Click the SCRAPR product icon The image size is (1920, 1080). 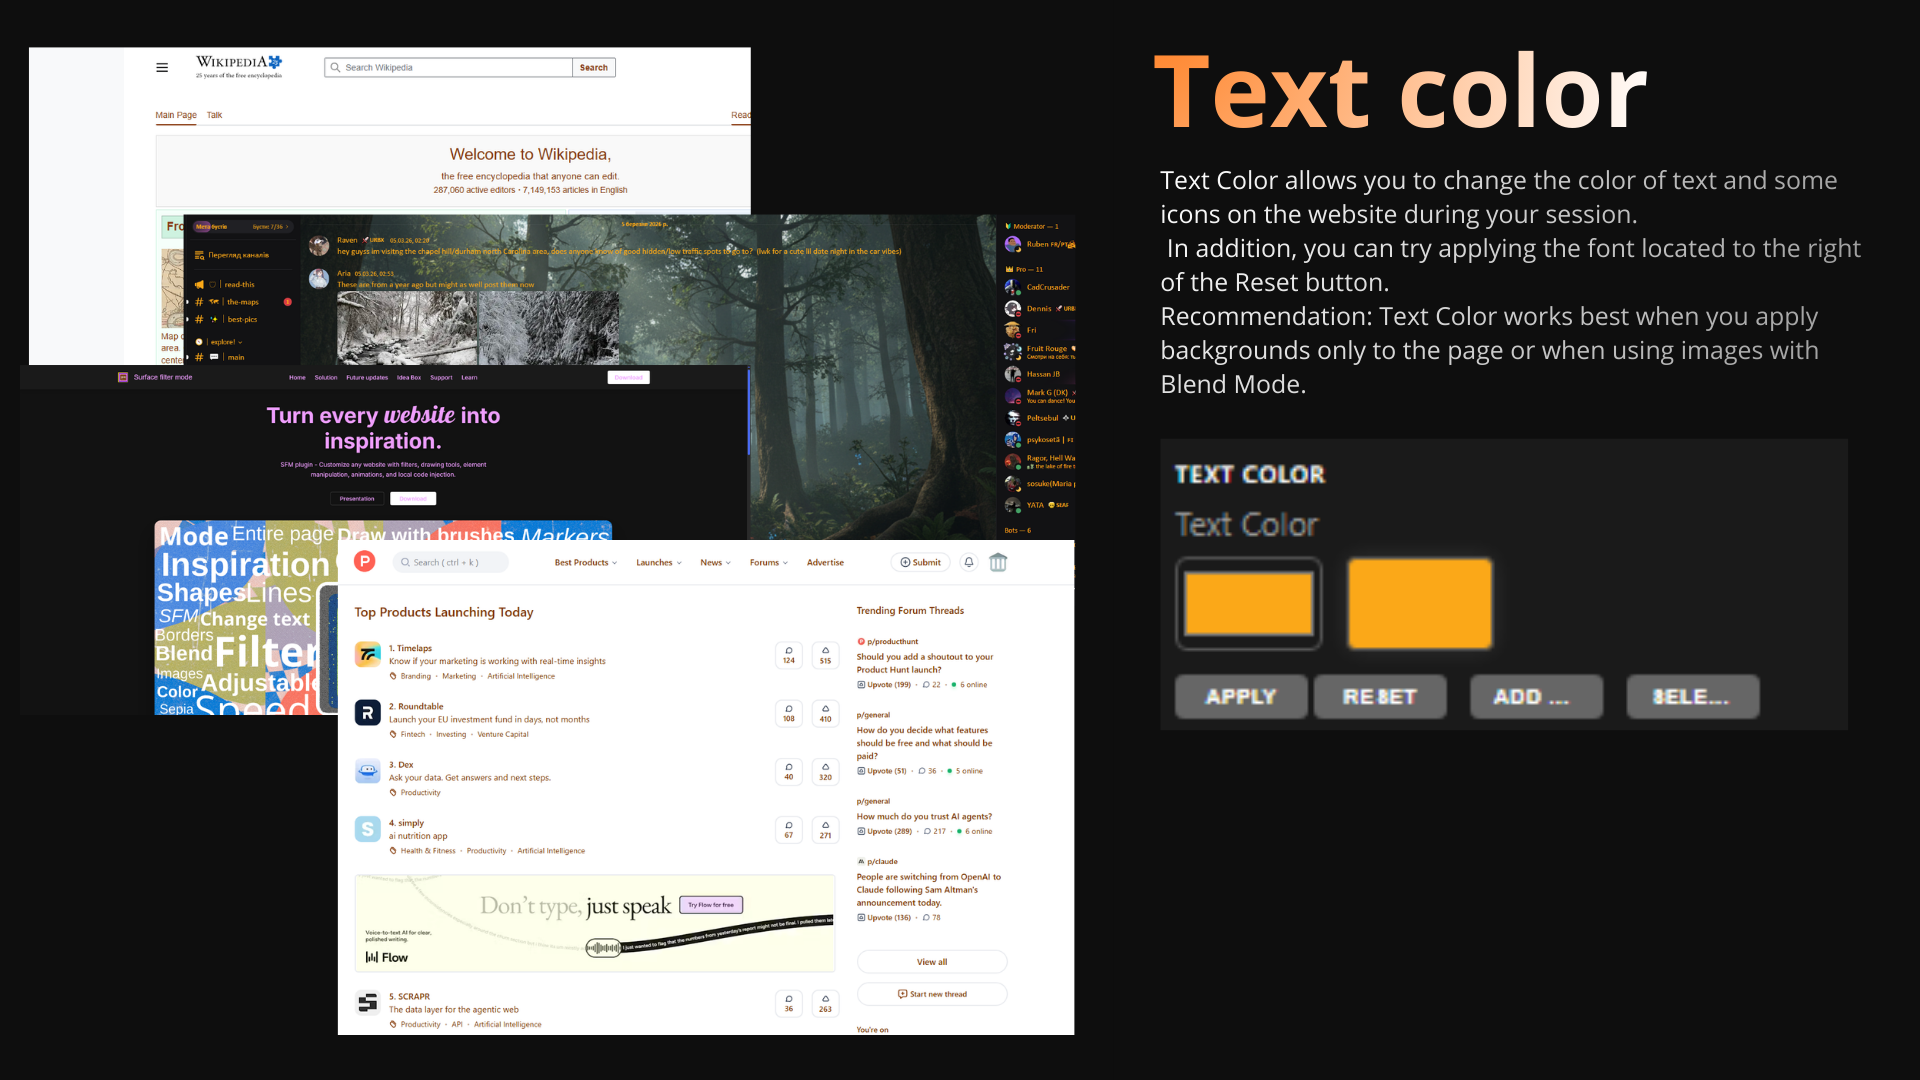[x=368, y=1002]
